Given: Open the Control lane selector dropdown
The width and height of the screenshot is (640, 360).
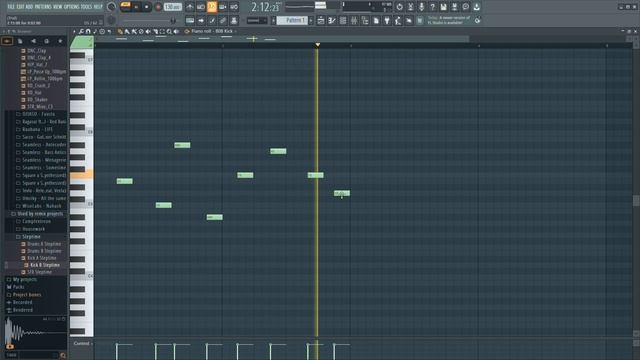Looking at the screenshot, I should coord(82,344).
